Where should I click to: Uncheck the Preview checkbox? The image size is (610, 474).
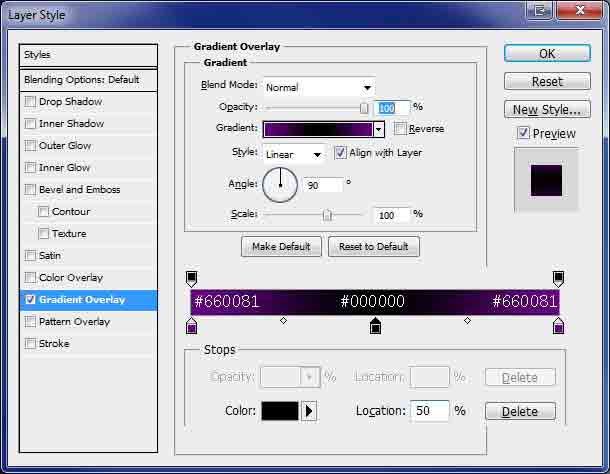coord(523,133)
